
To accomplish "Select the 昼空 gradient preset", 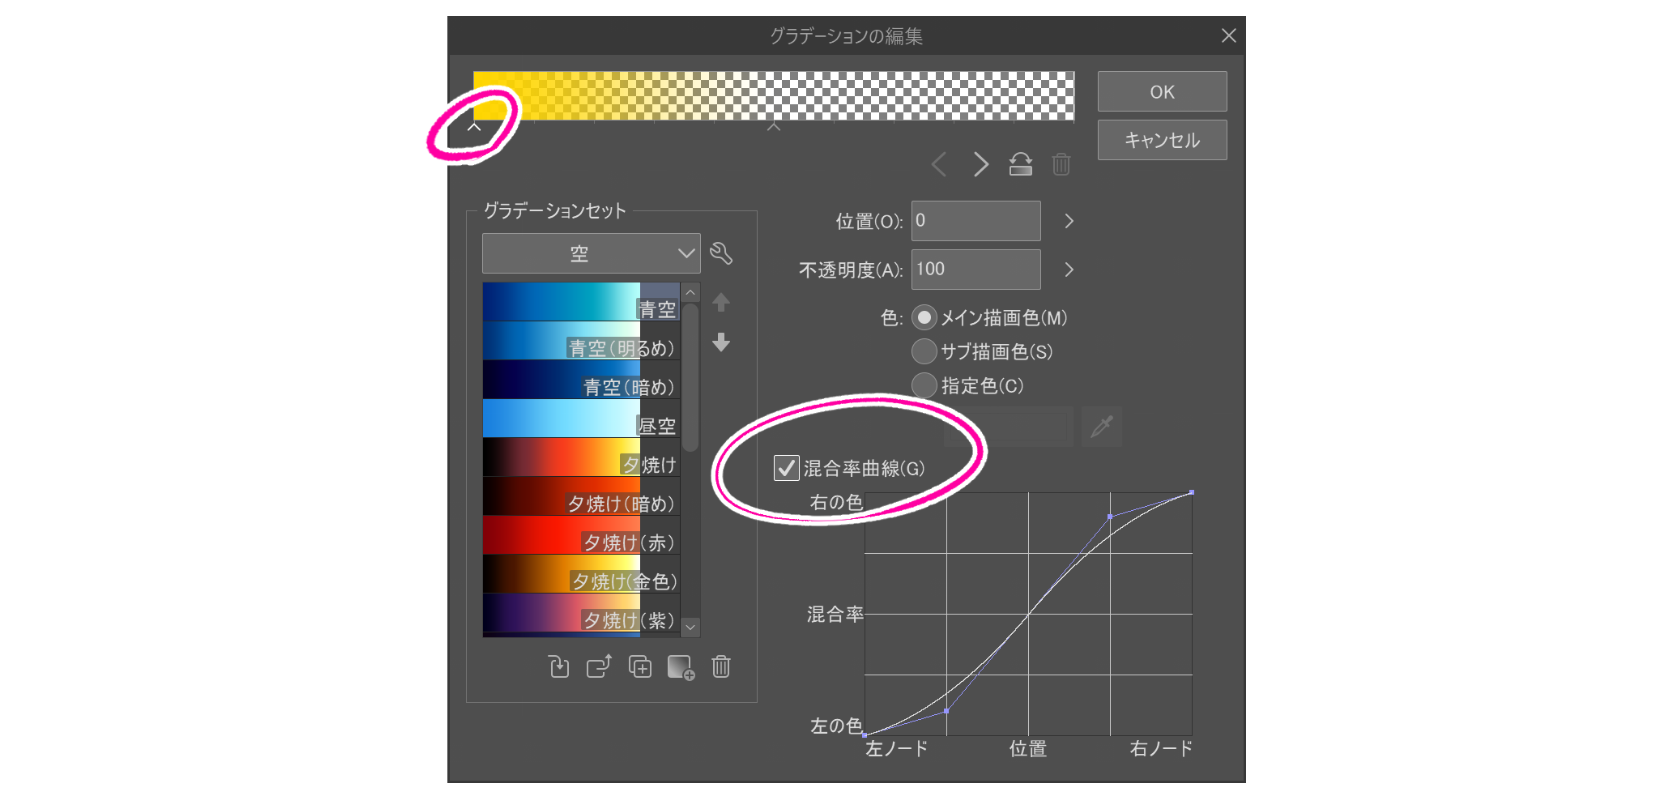I will tap(580, 419).
